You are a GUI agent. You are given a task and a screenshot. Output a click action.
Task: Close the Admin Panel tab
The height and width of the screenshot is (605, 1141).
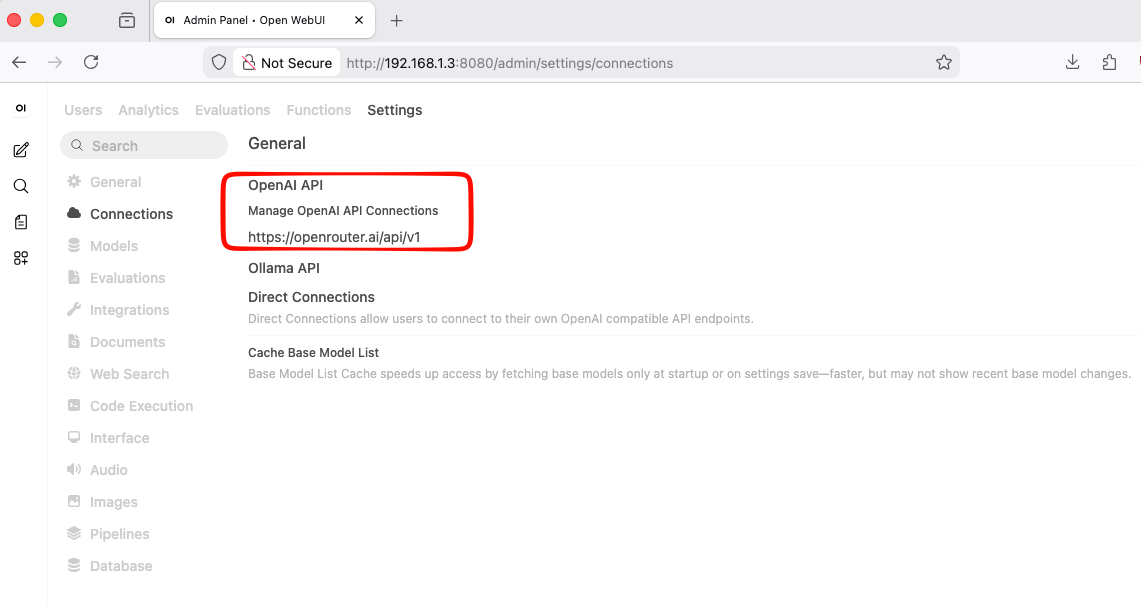pyautogui.click(x=359, y=20)
